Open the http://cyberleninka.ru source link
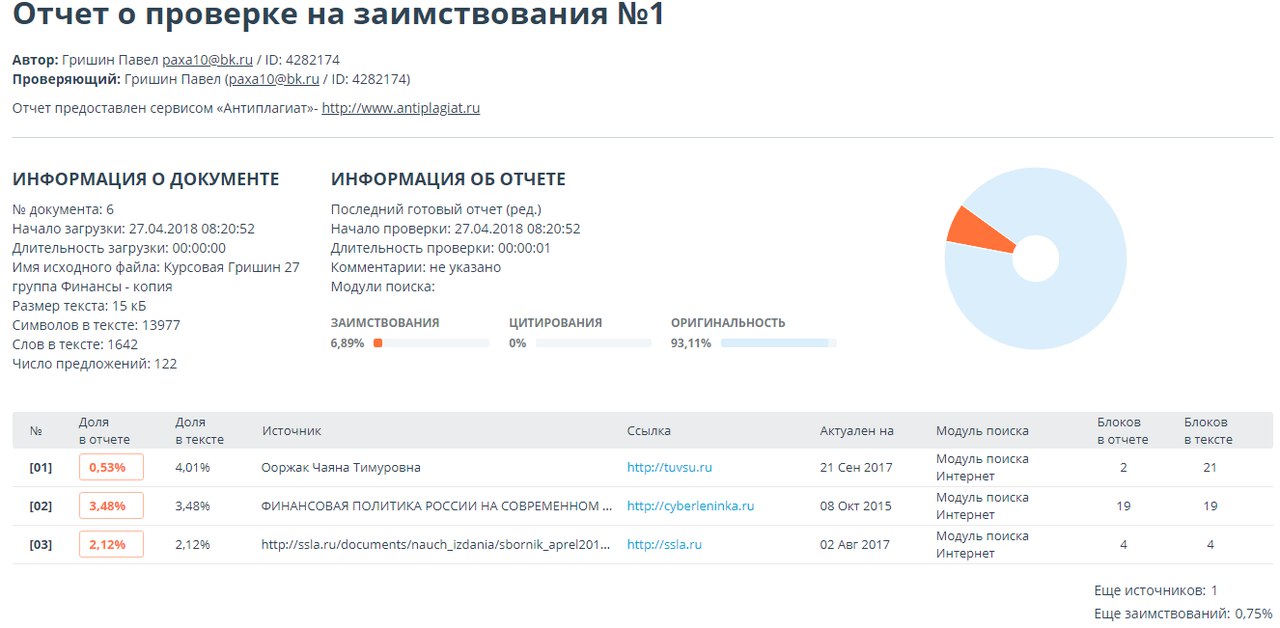 (x=690, y=506)
